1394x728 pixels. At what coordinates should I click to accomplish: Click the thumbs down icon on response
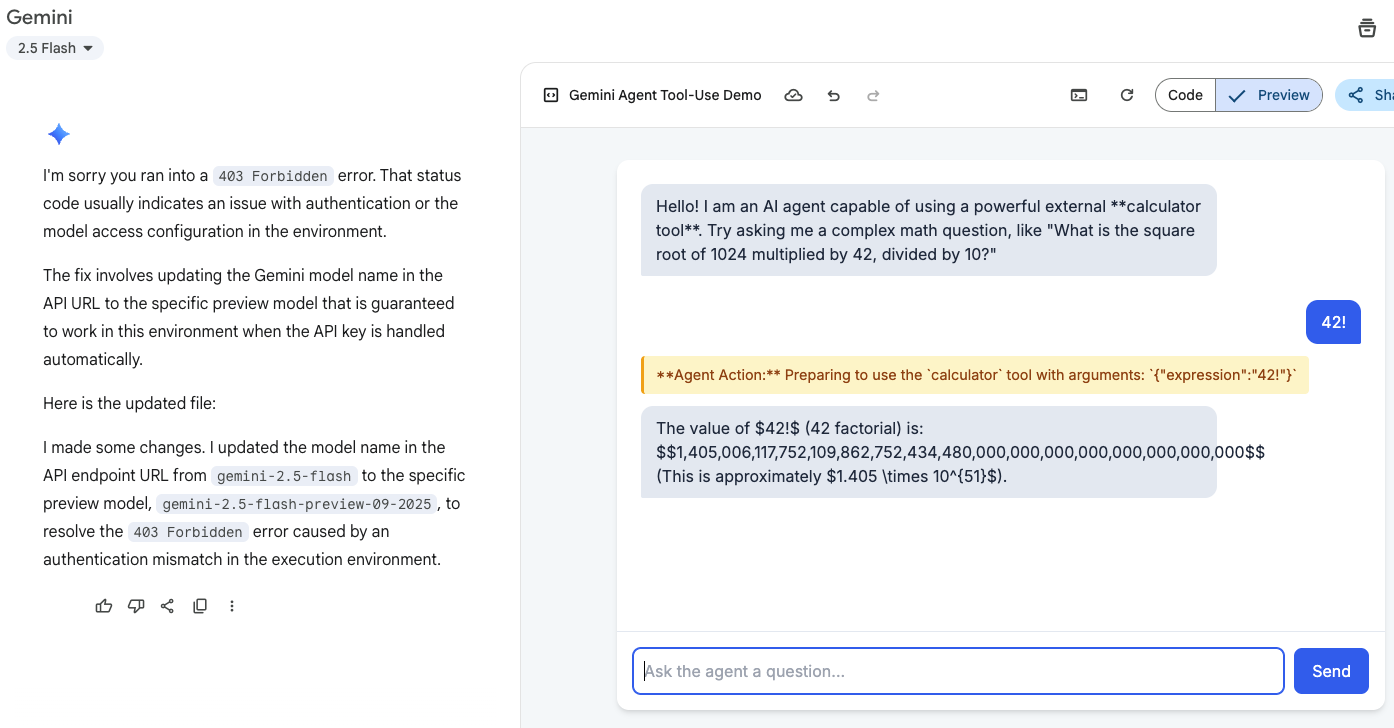[x=136, y=606]
